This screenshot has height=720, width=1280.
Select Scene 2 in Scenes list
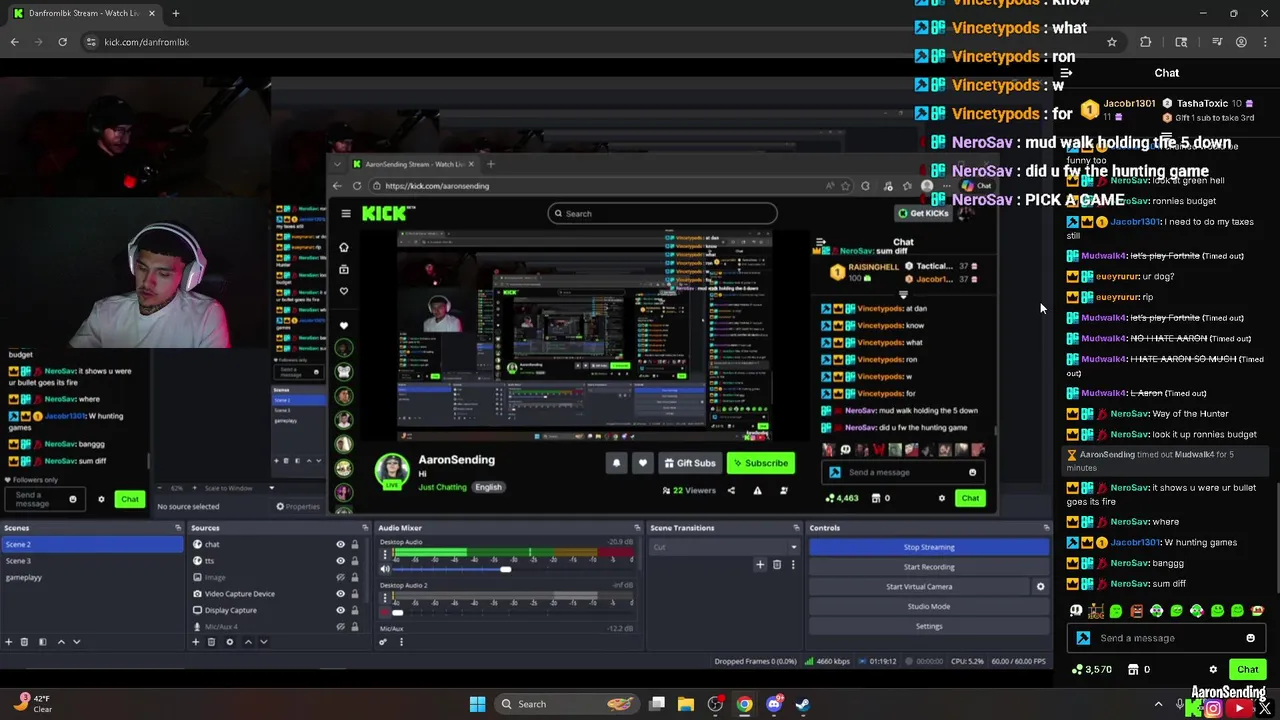tap(92, 544)
